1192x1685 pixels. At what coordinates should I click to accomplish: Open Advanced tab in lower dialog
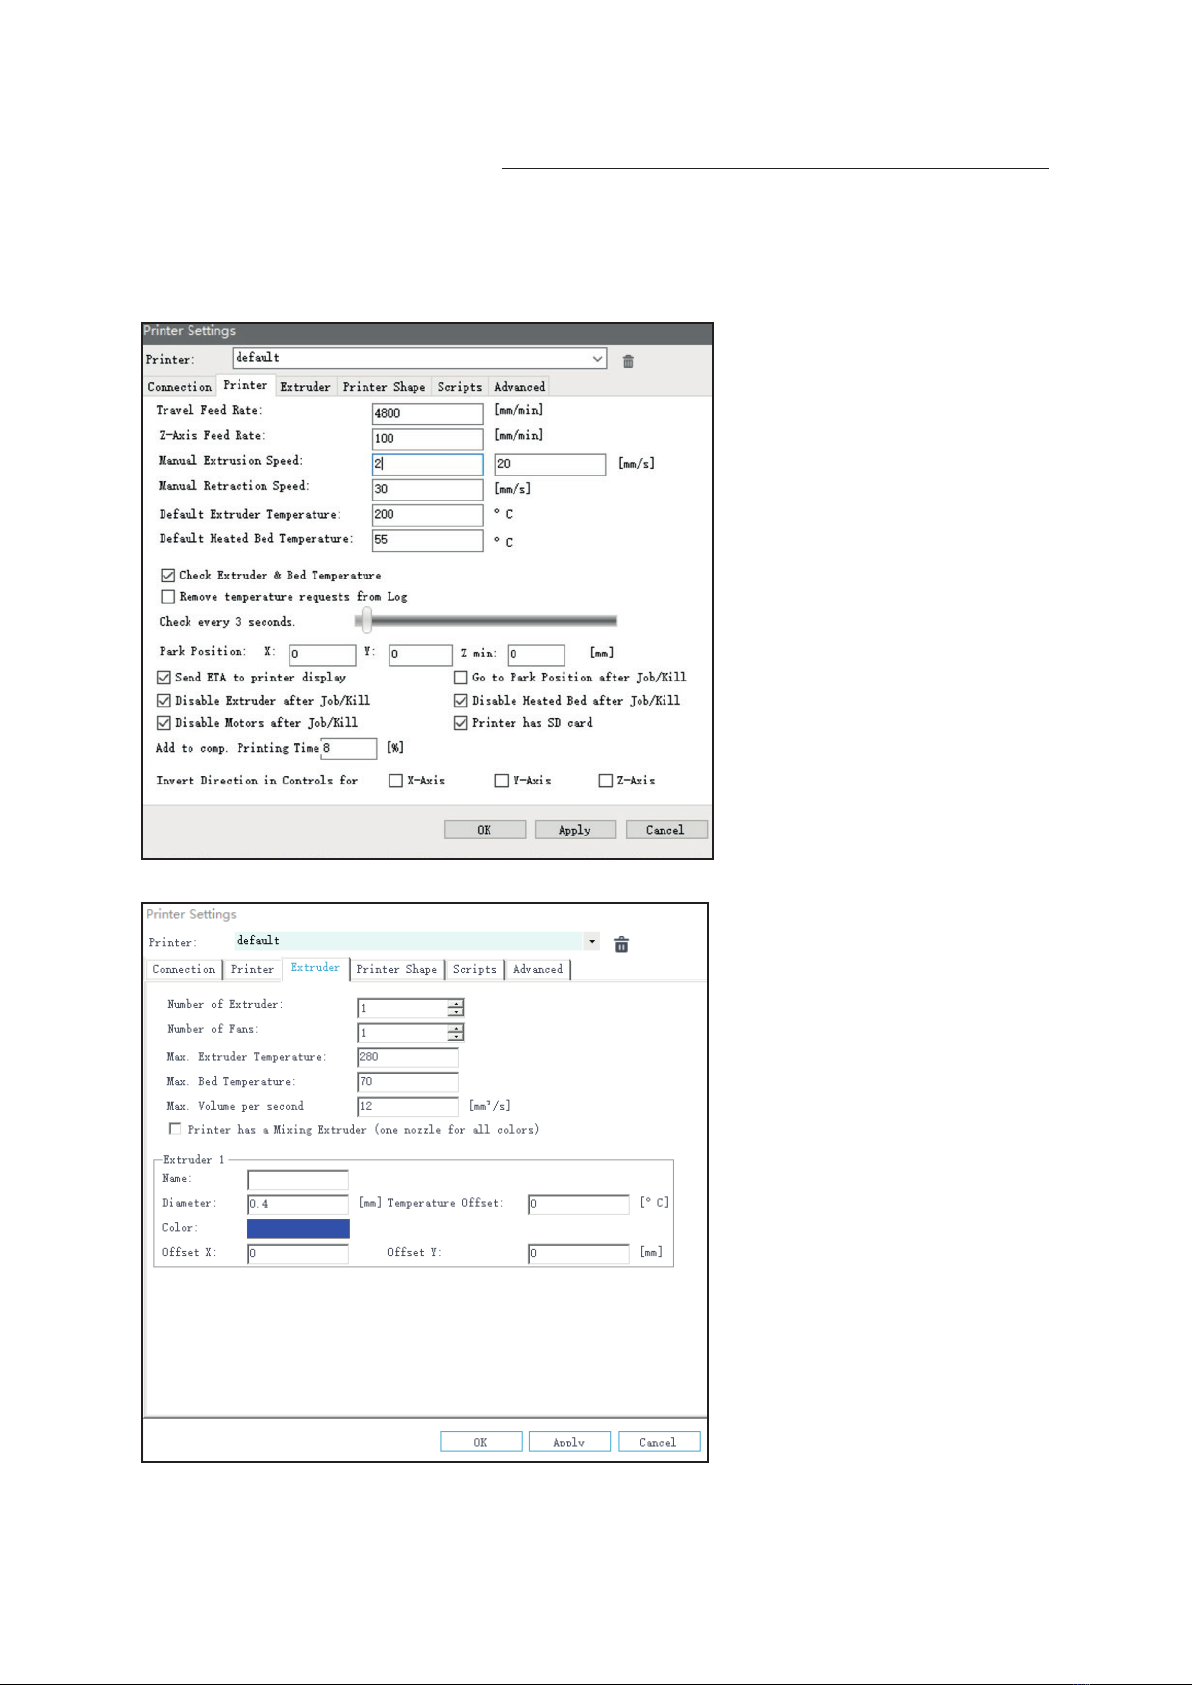pos(538,970)
